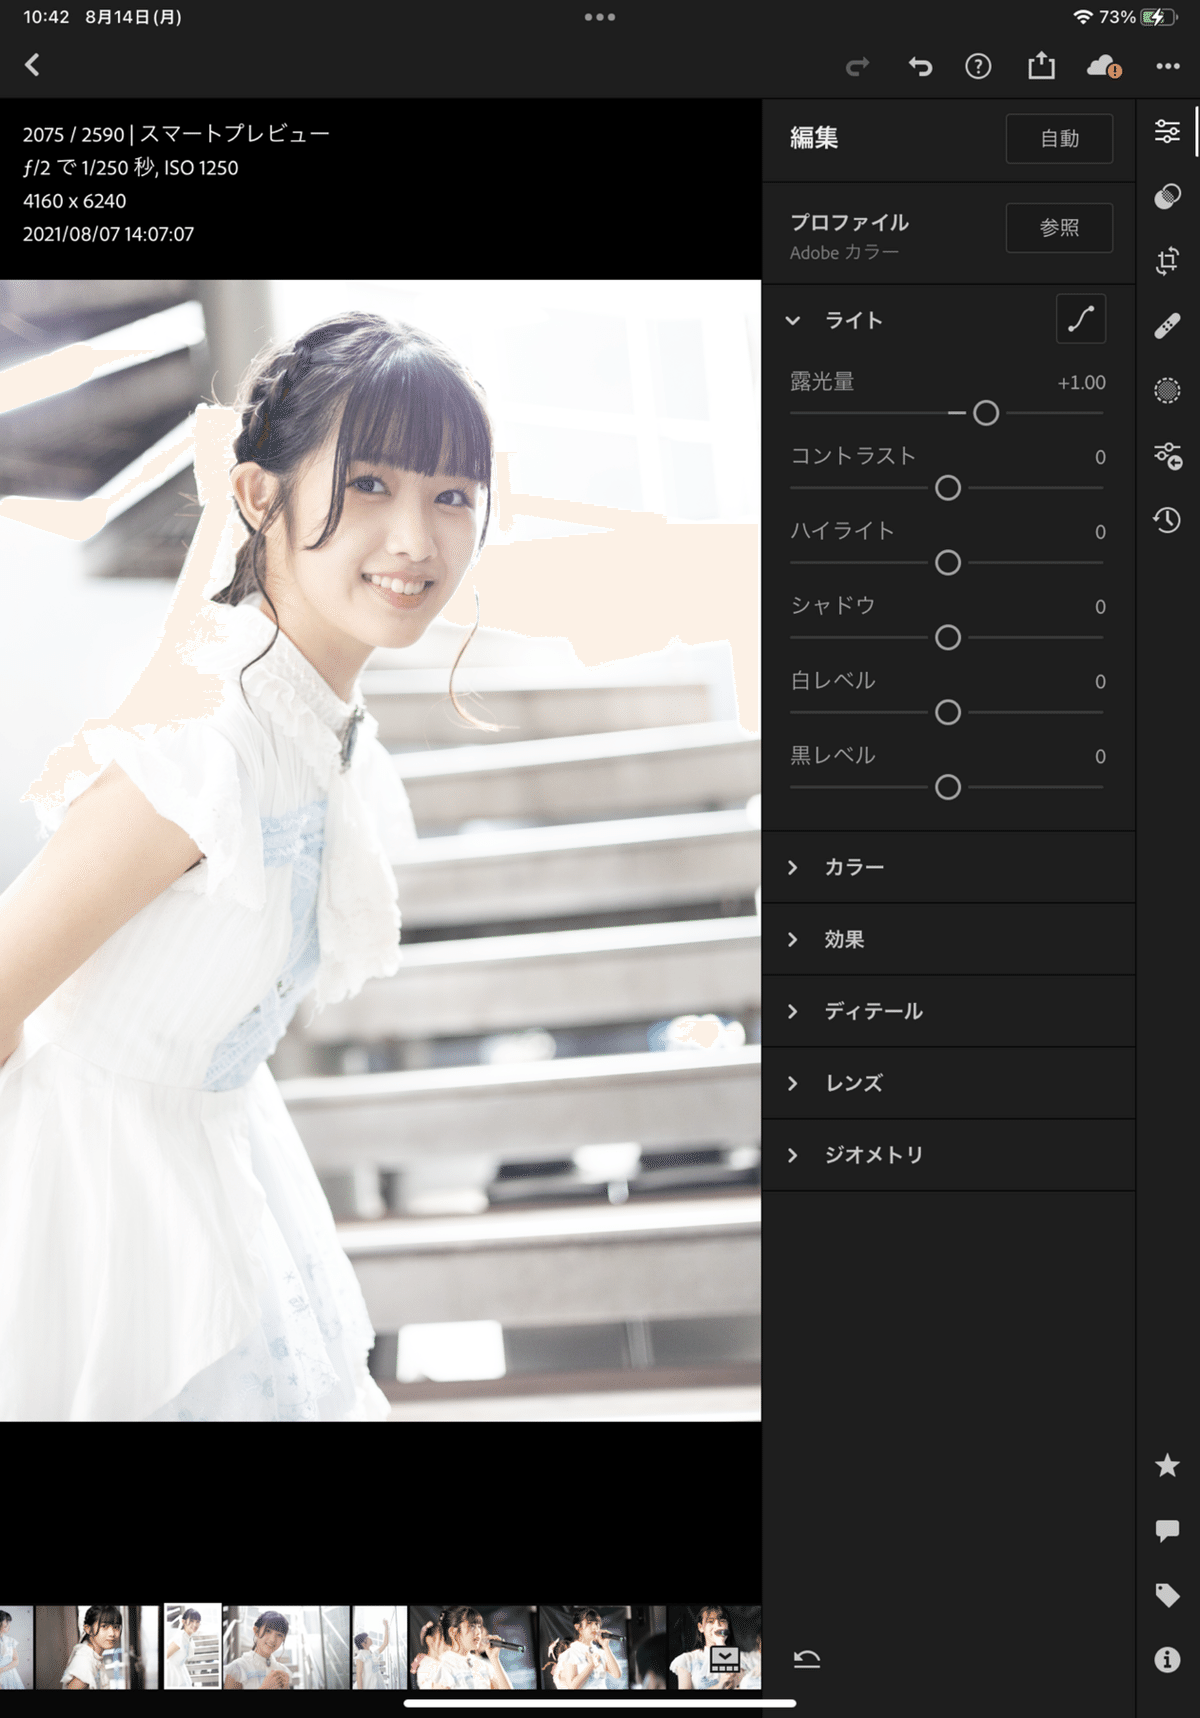Viewport: 1200px width, 1718px height.
Task: Select the wide two-panel thumbnail after the selected one
Action: 287,1647
